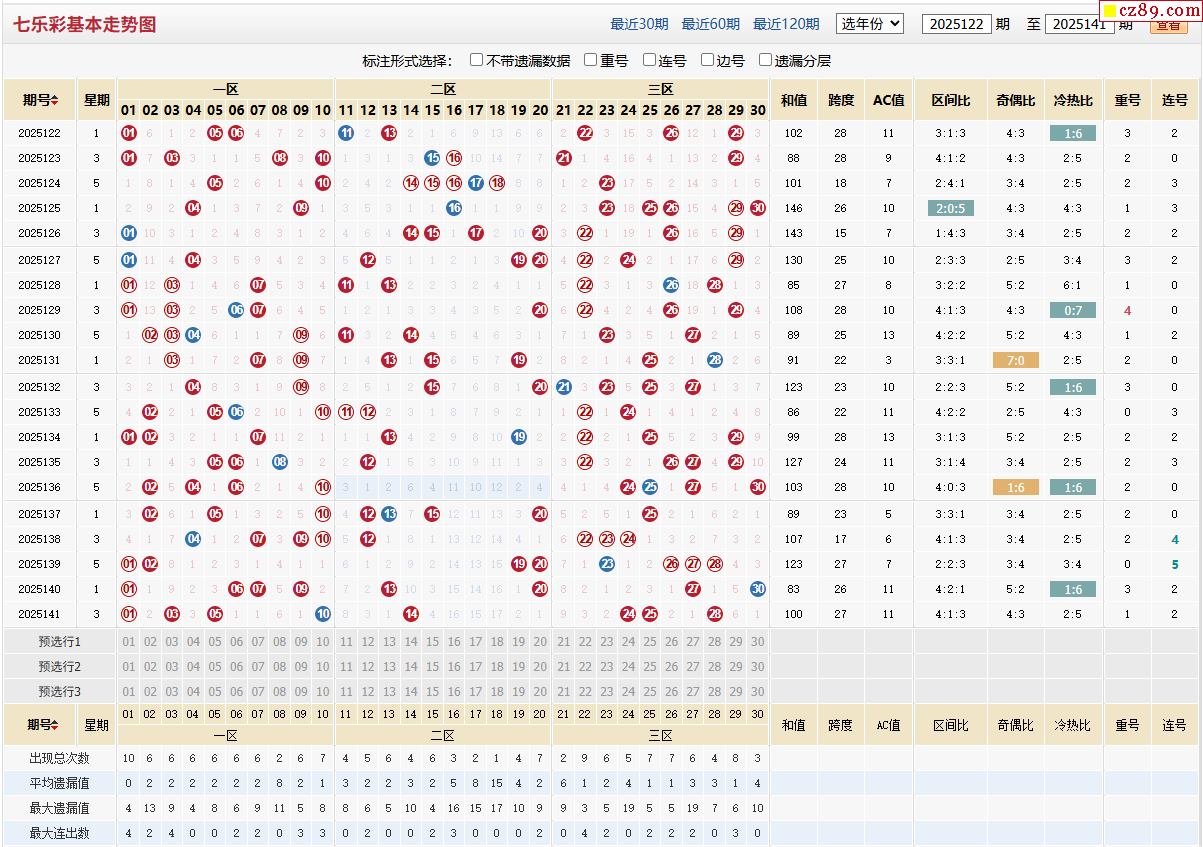Open 最近60期 trend link

pyautogui.click(x=710, y=24)
